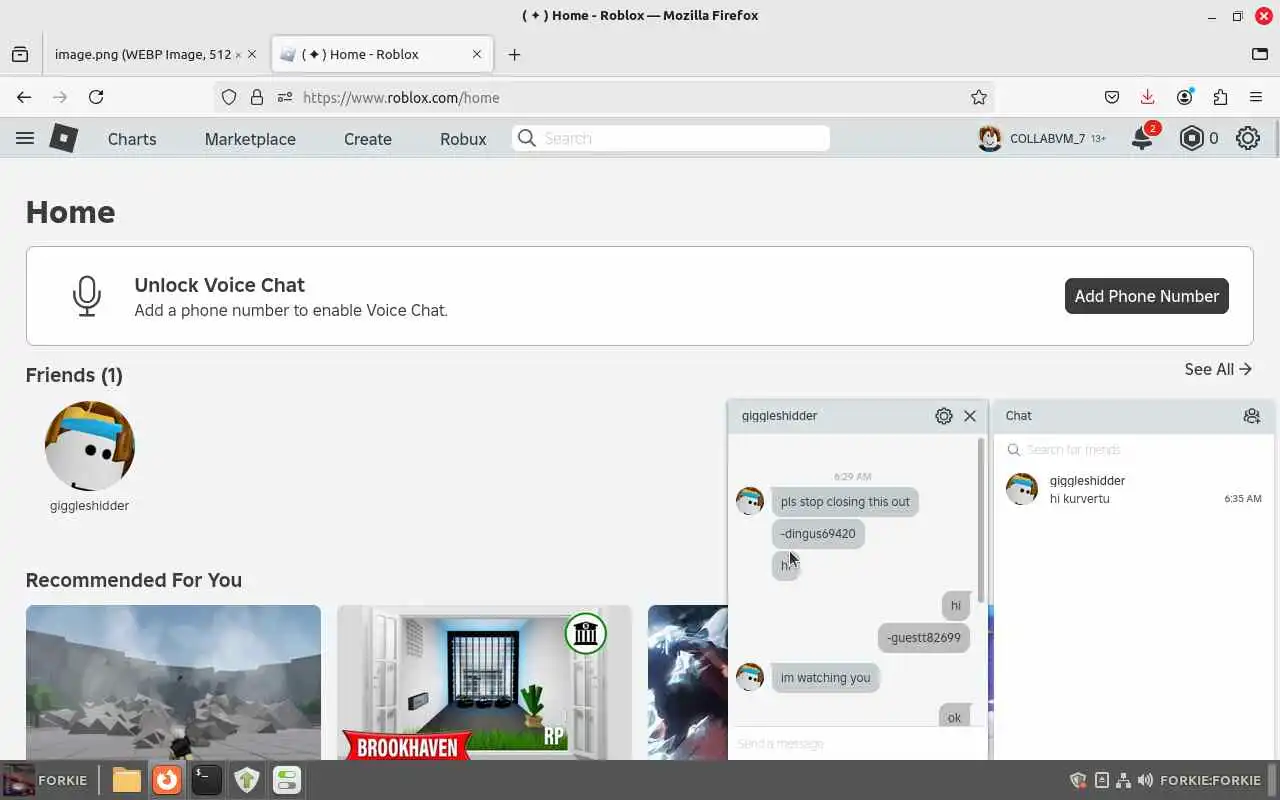The height and width of the screenshot is (800, 1280).
Task: Open the Marketplace menu item
Action: click(250, 139)
